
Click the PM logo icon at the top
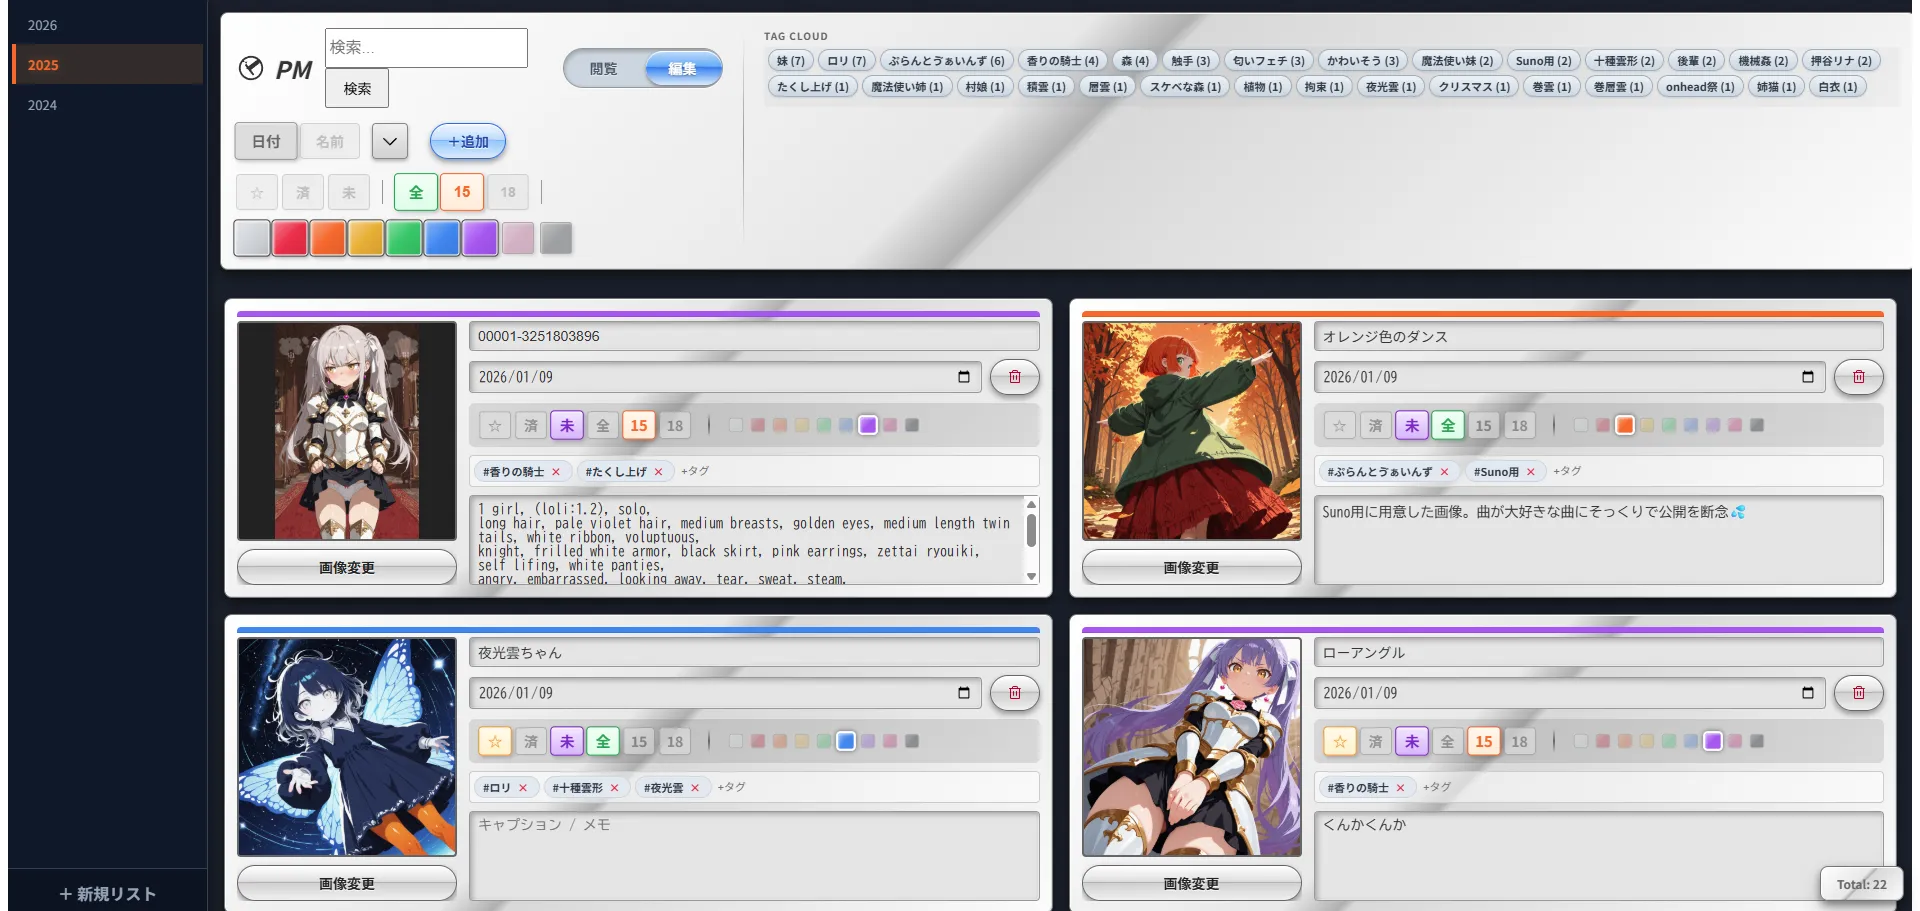coord(253,69)
